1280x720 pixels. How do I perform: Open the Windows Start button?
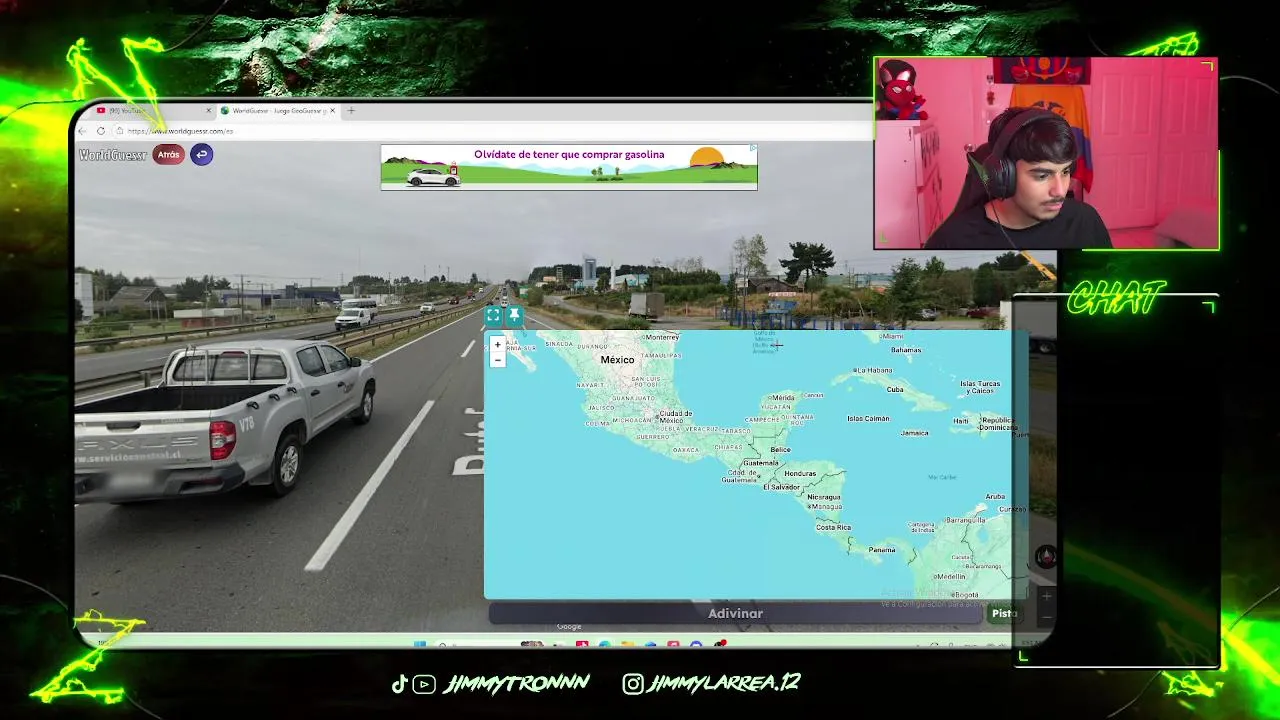click(x=419, y=644)
